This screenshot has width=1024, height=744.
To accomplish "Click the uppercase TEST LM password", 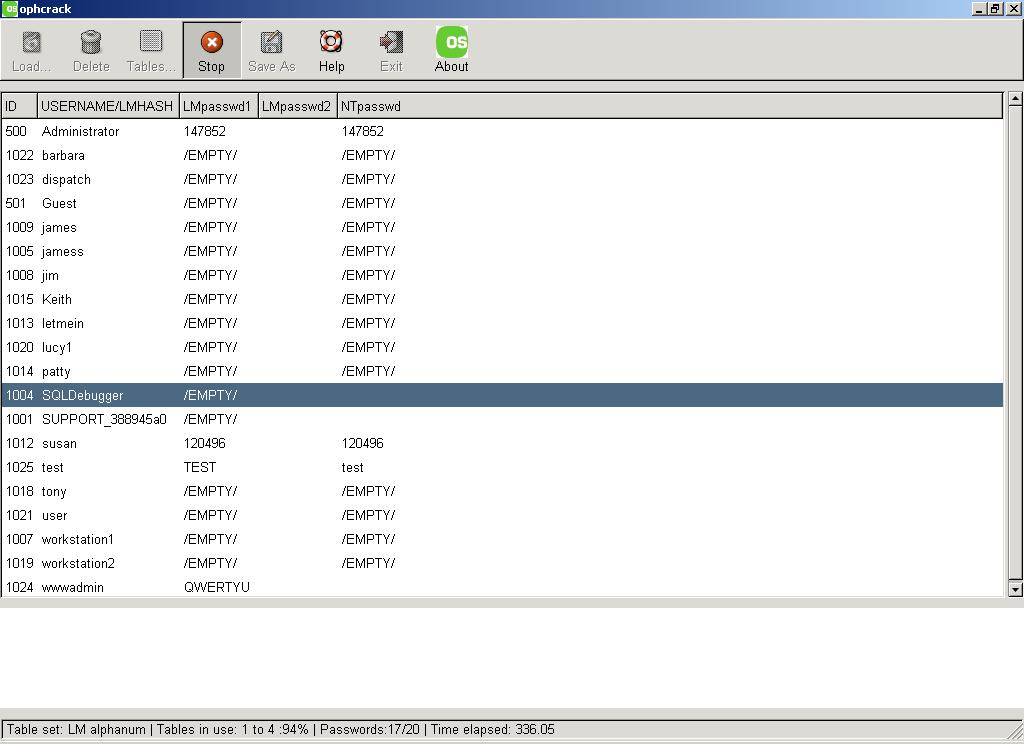I will [x=200, y=468].
